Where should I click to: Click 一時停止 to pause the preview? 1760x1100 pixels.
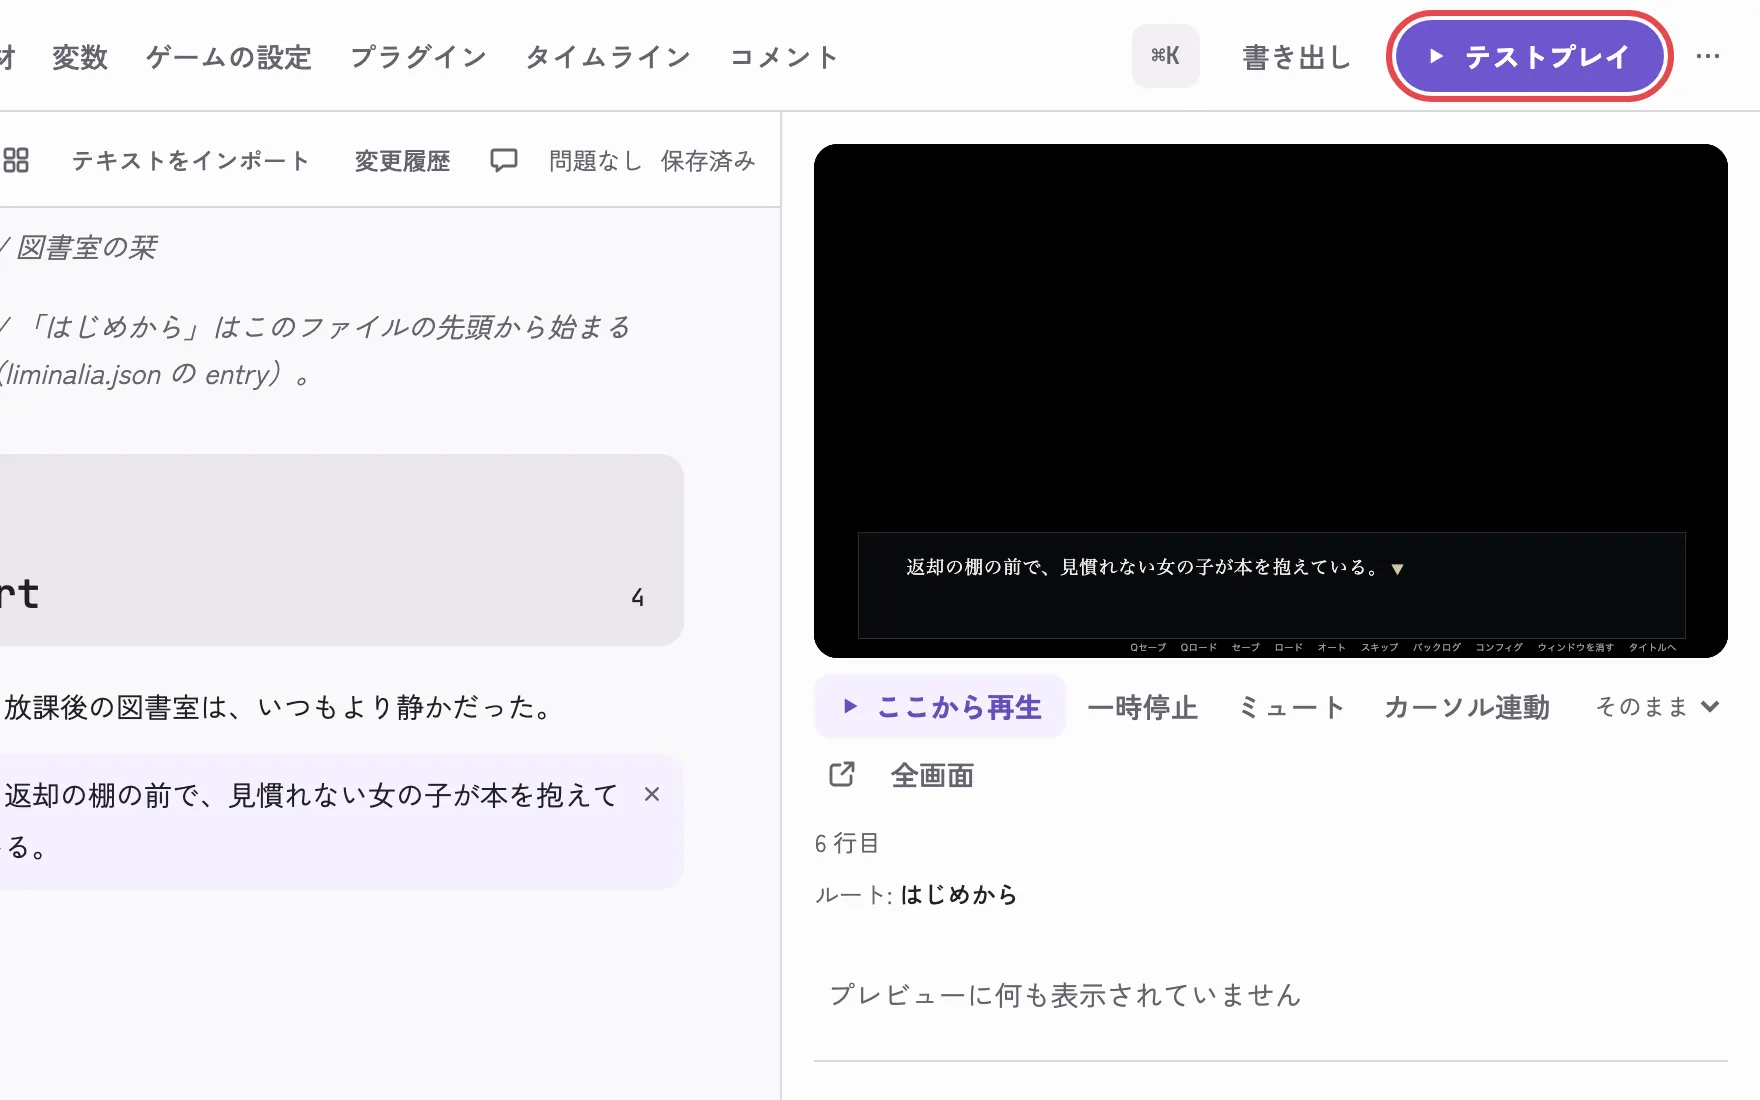1142,707
